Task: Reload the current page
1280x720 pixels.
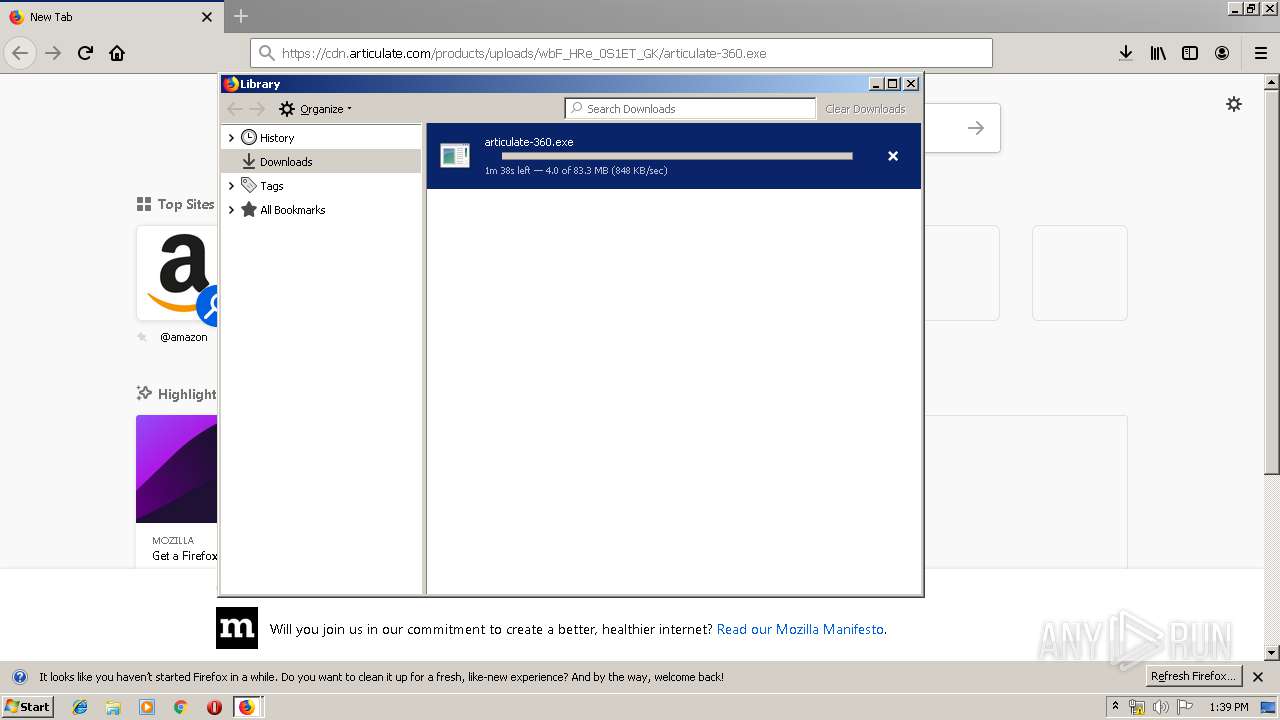Action: pos(85,53)
